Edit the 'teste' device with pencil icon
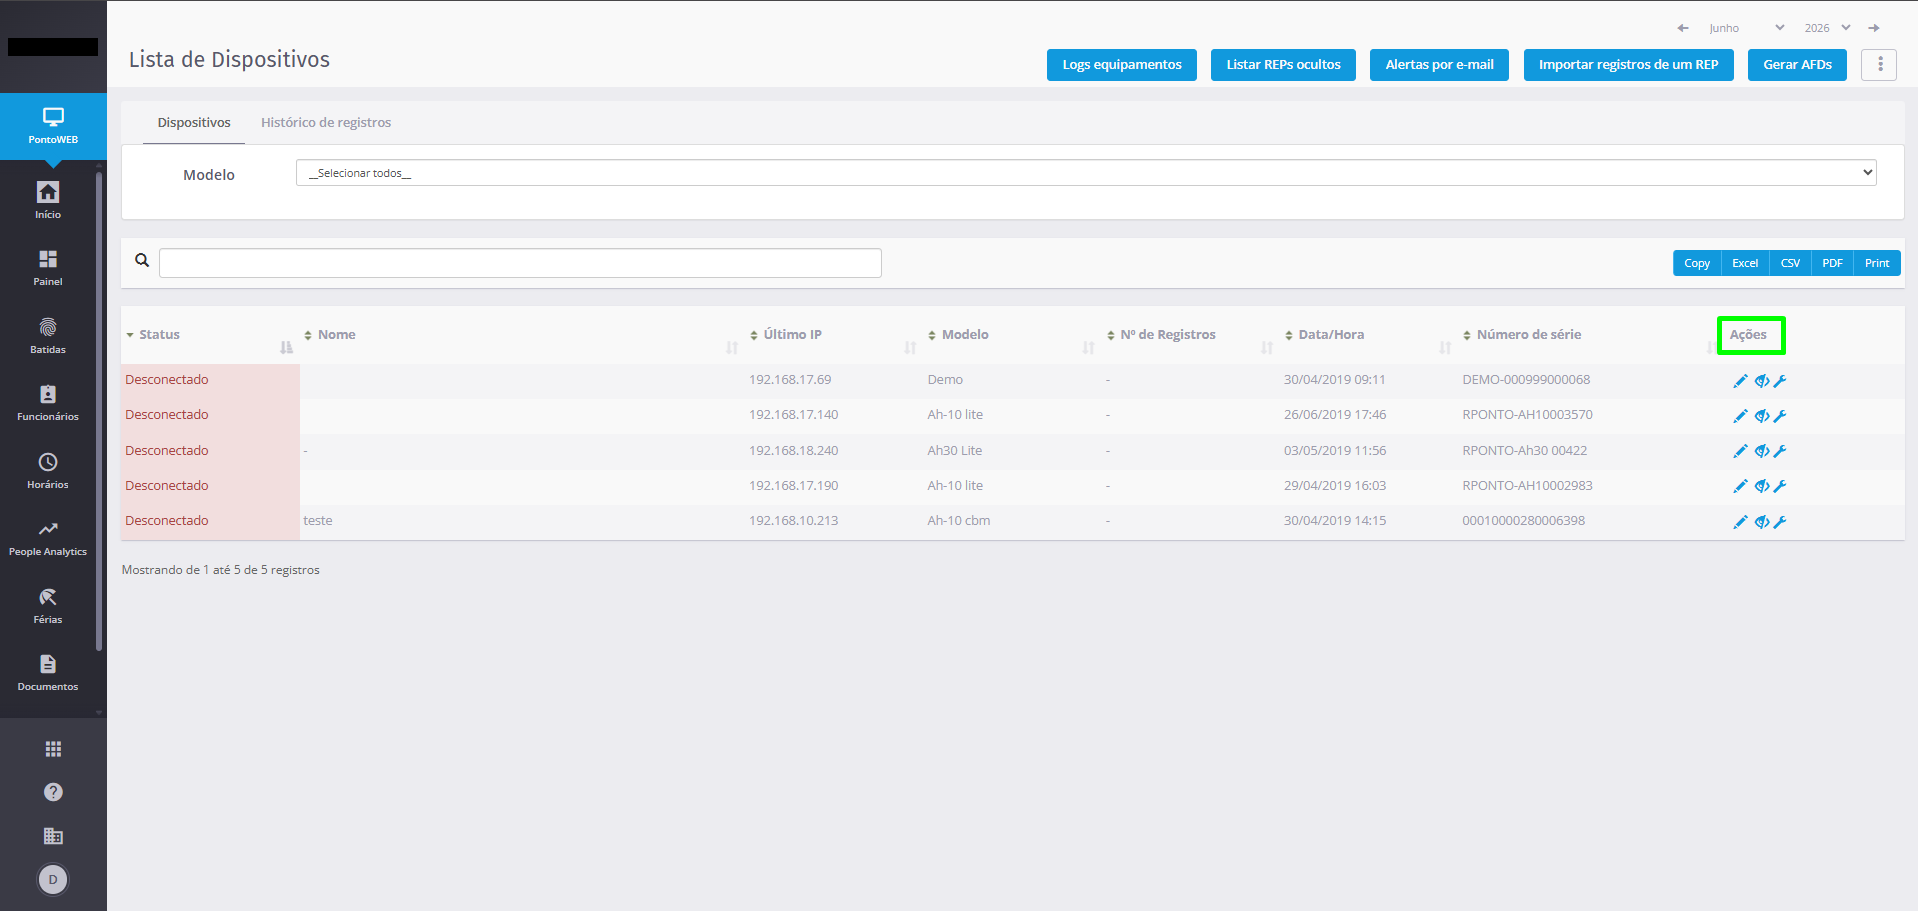The image size is (1918, 911). pyautogui.click(x=1740, y=522)
